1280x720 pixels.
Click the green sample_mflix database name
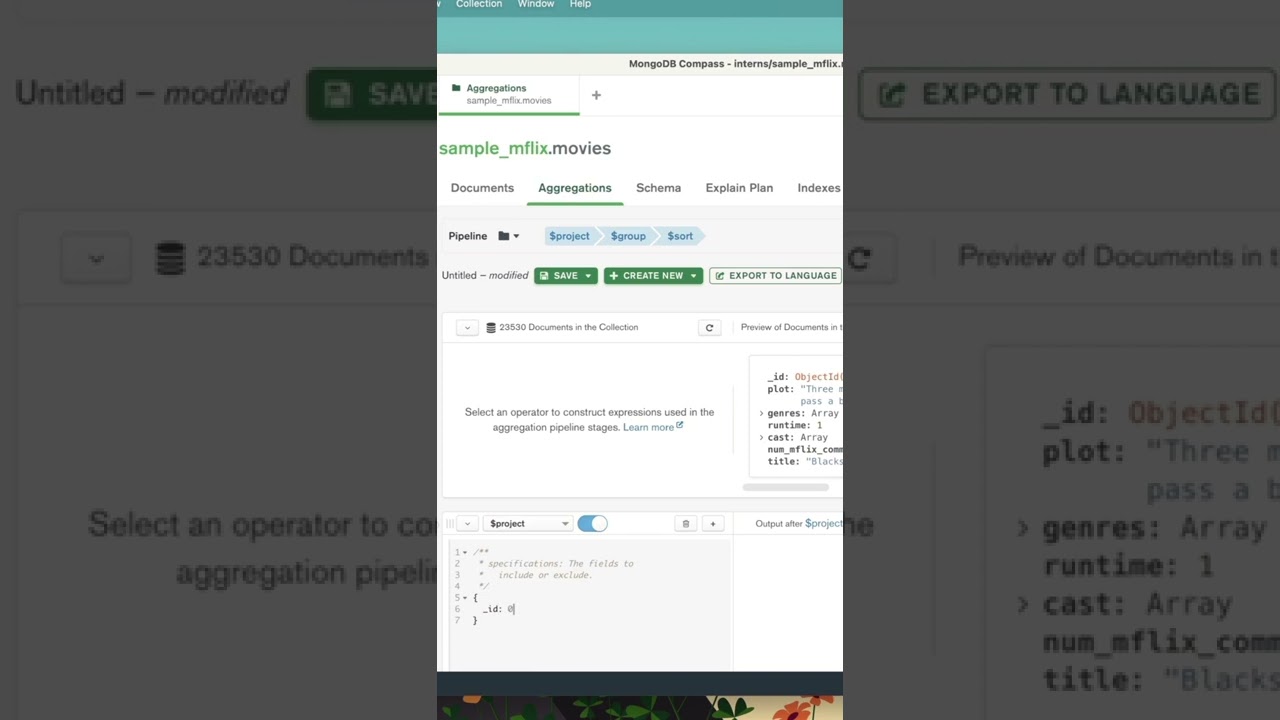click(x=493, y=148)
